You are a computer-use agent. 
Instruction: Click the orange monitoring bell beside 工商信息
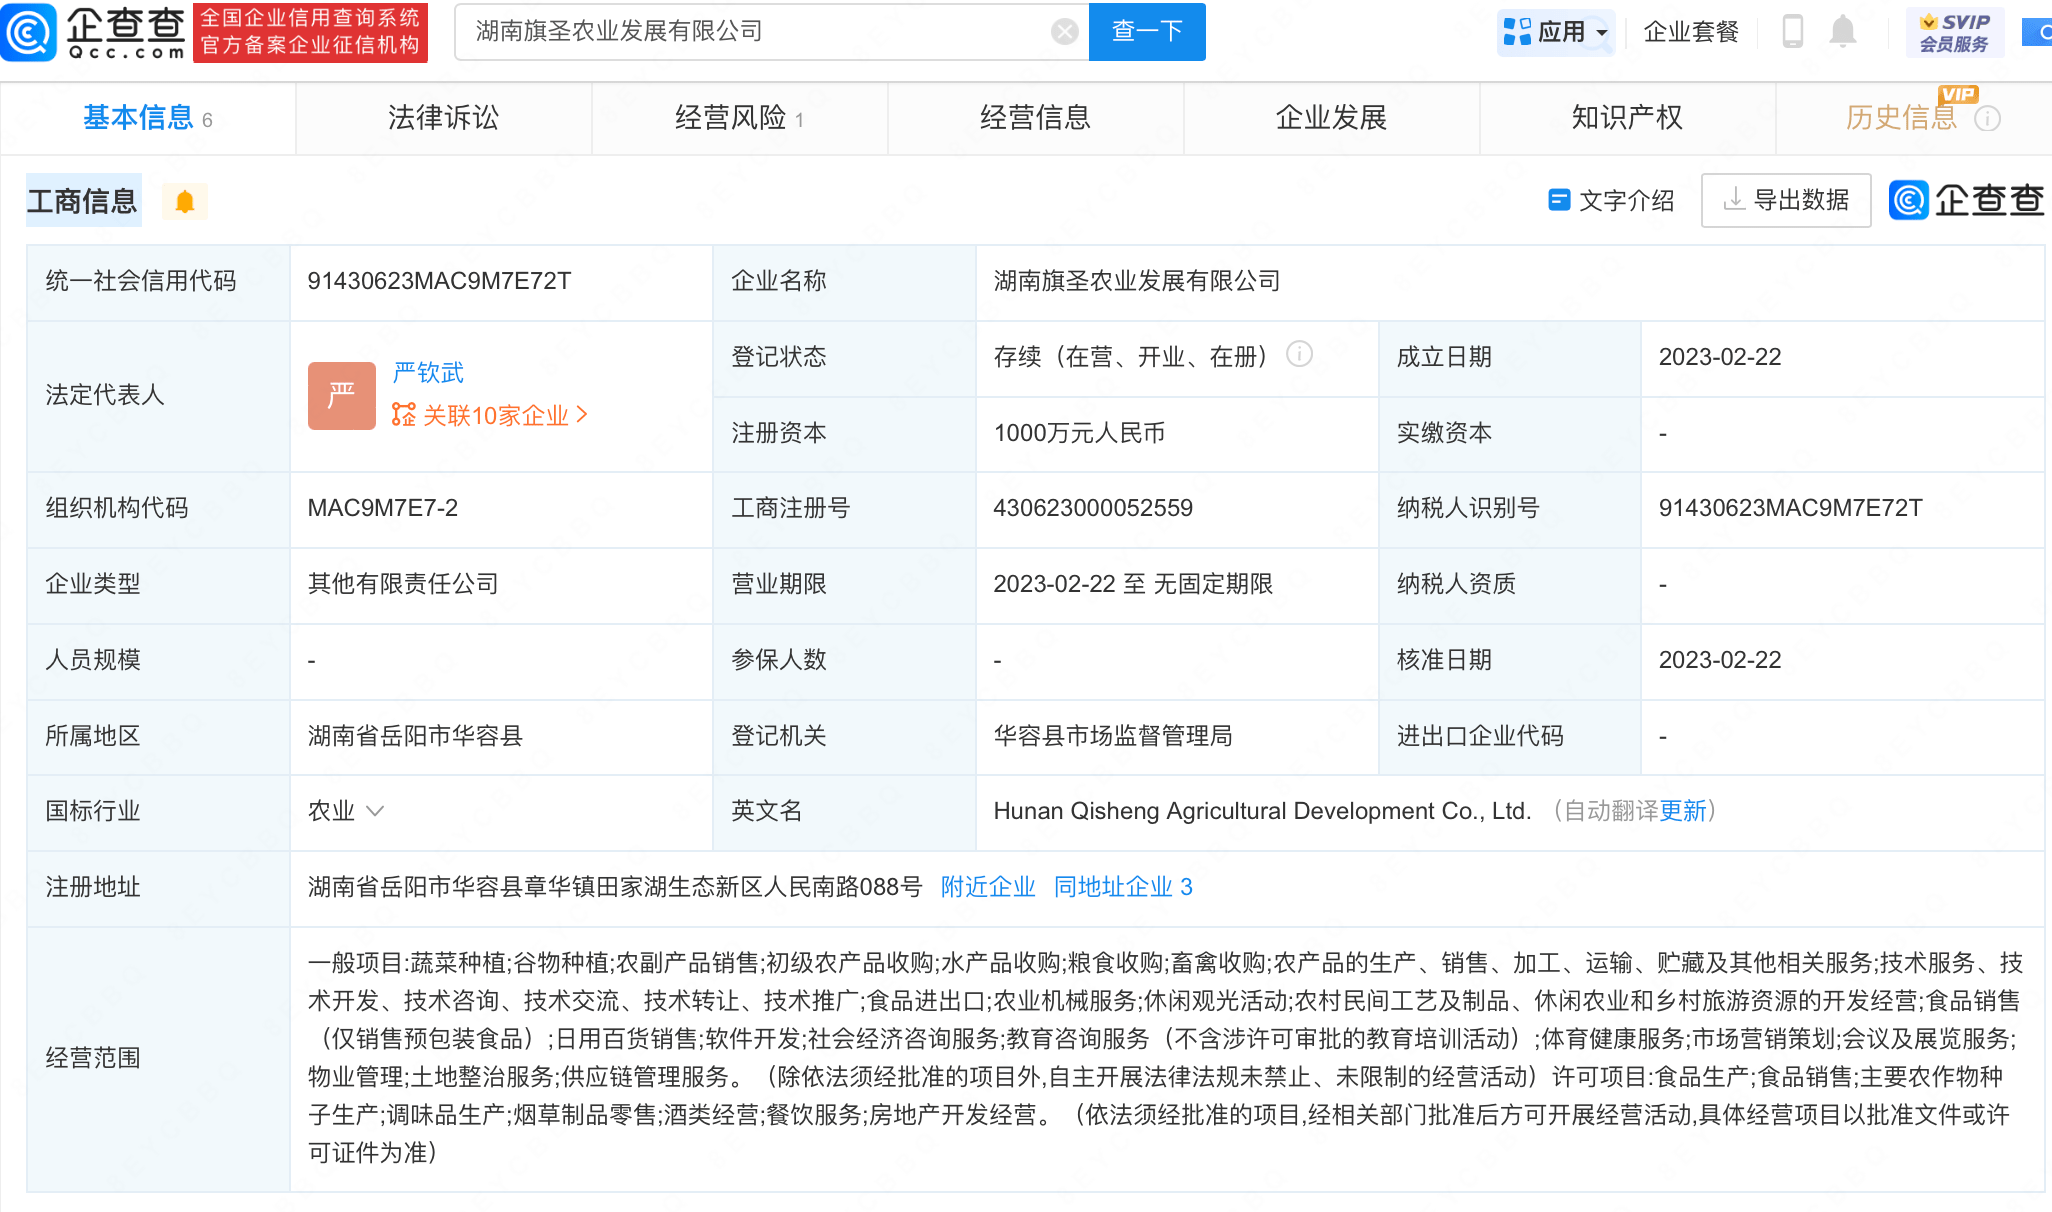click(x=185, y=201)
